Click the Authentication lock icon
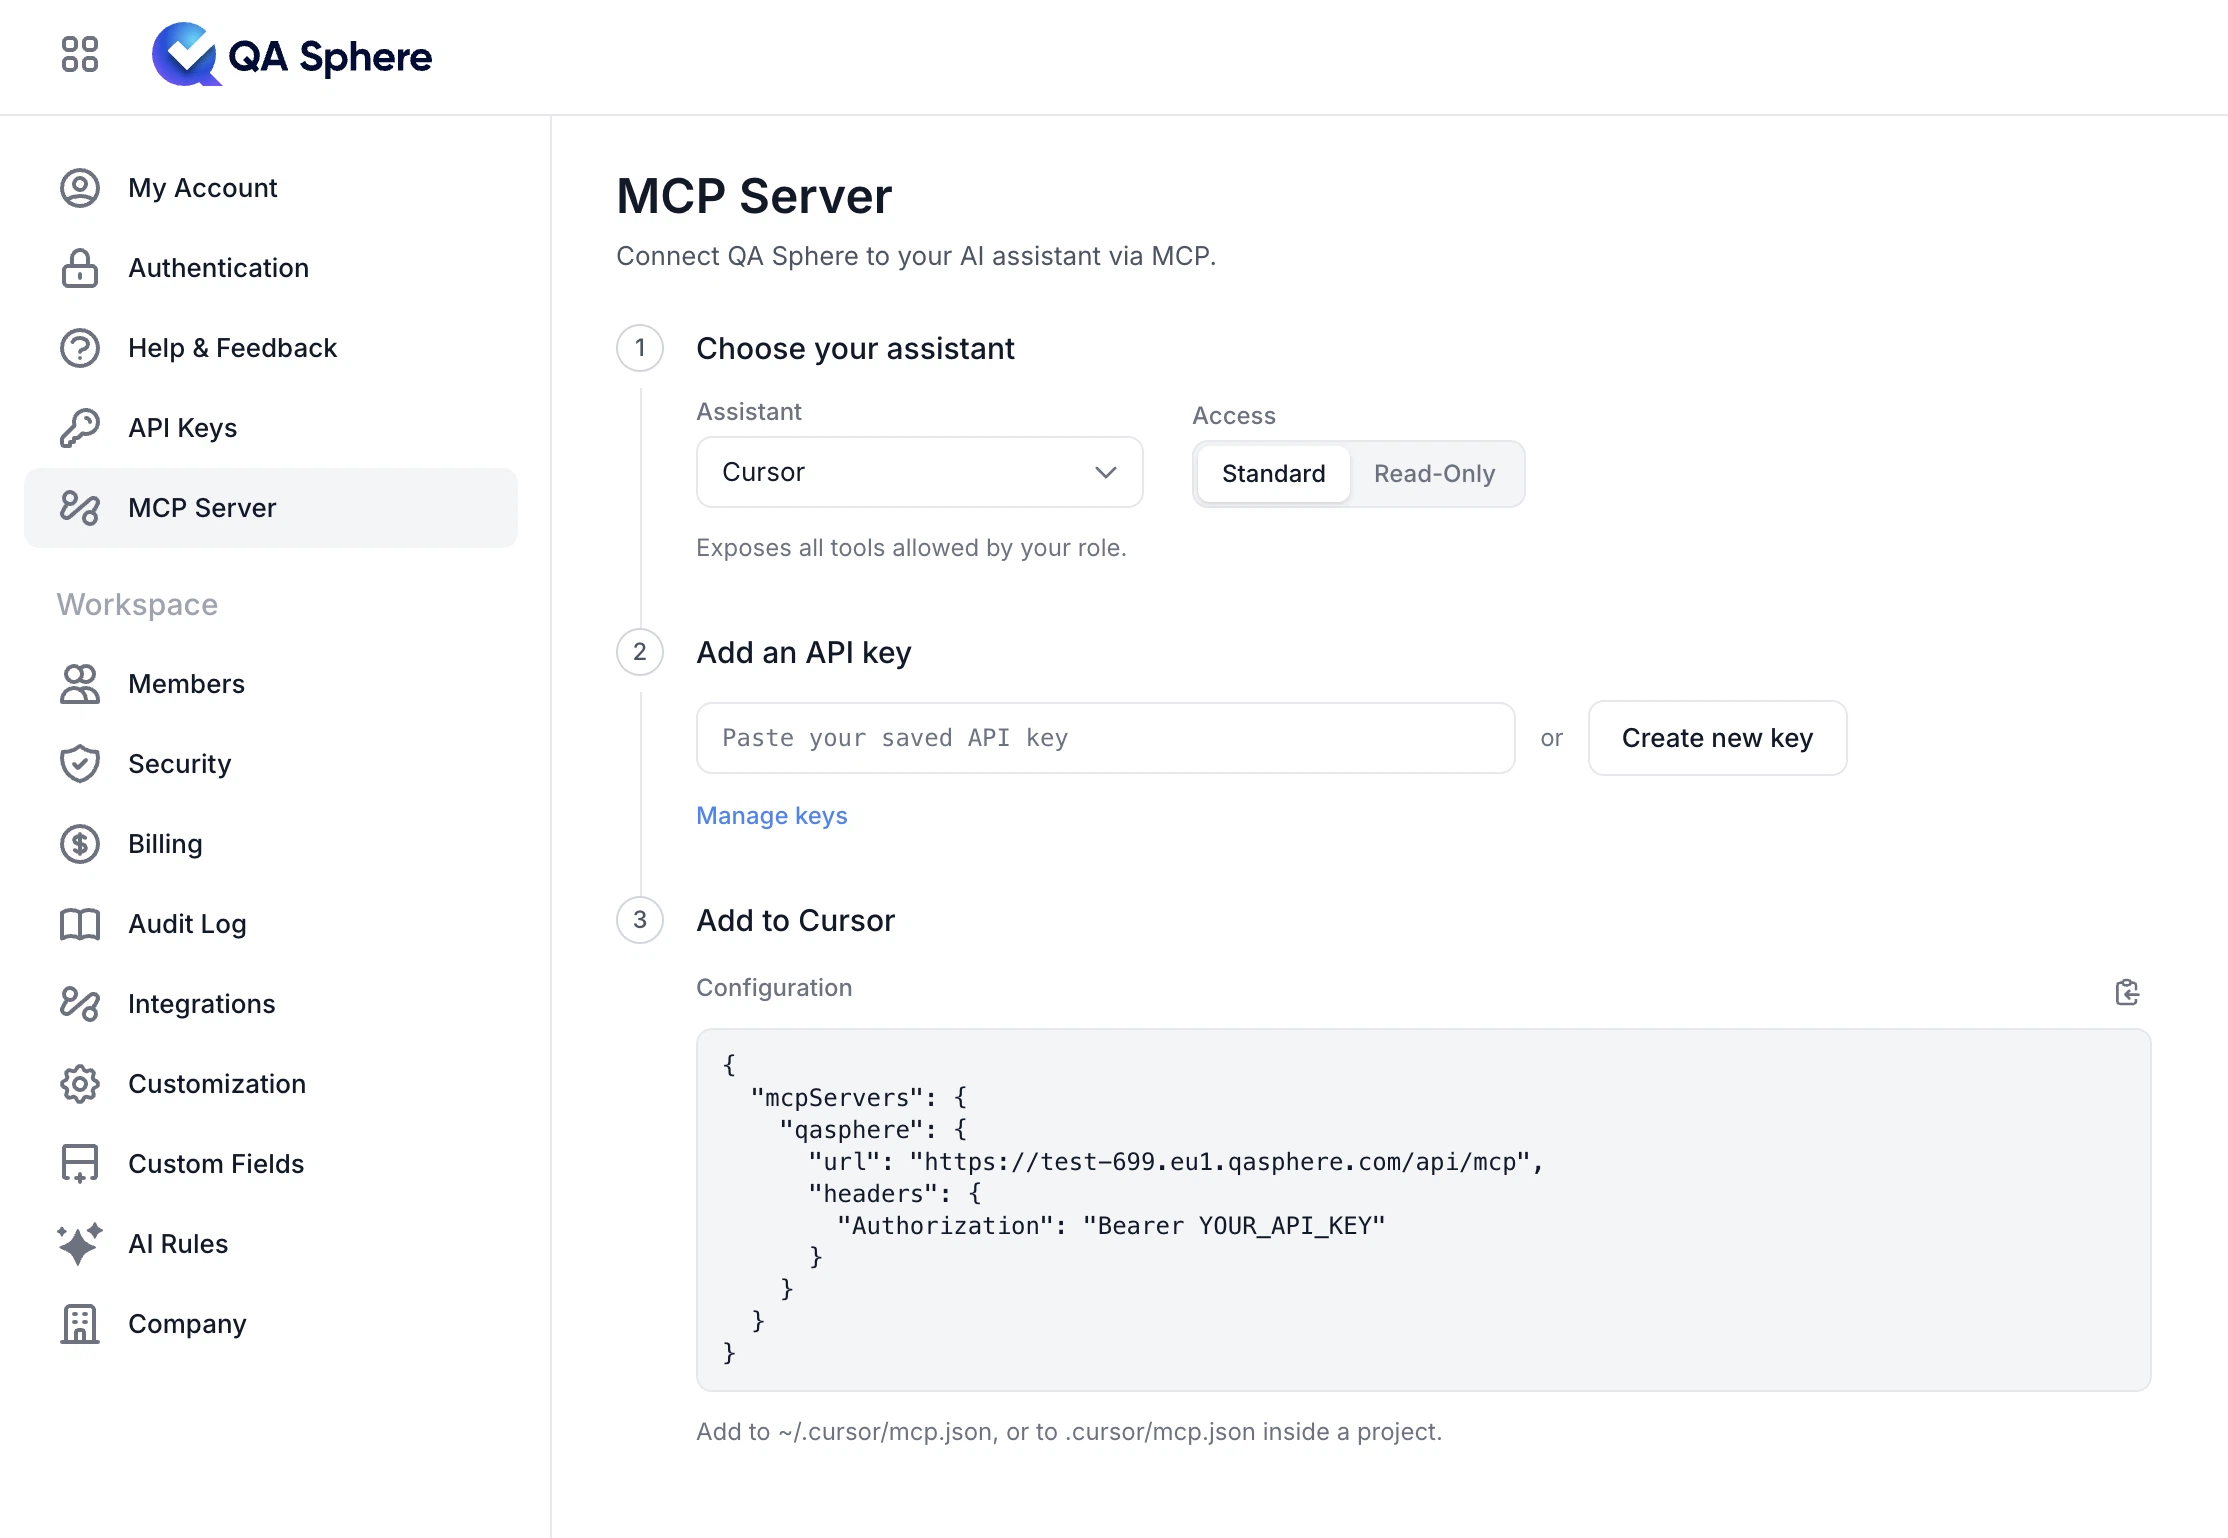The width and height of the screenshot is (2228, 1538). point(80,268)
